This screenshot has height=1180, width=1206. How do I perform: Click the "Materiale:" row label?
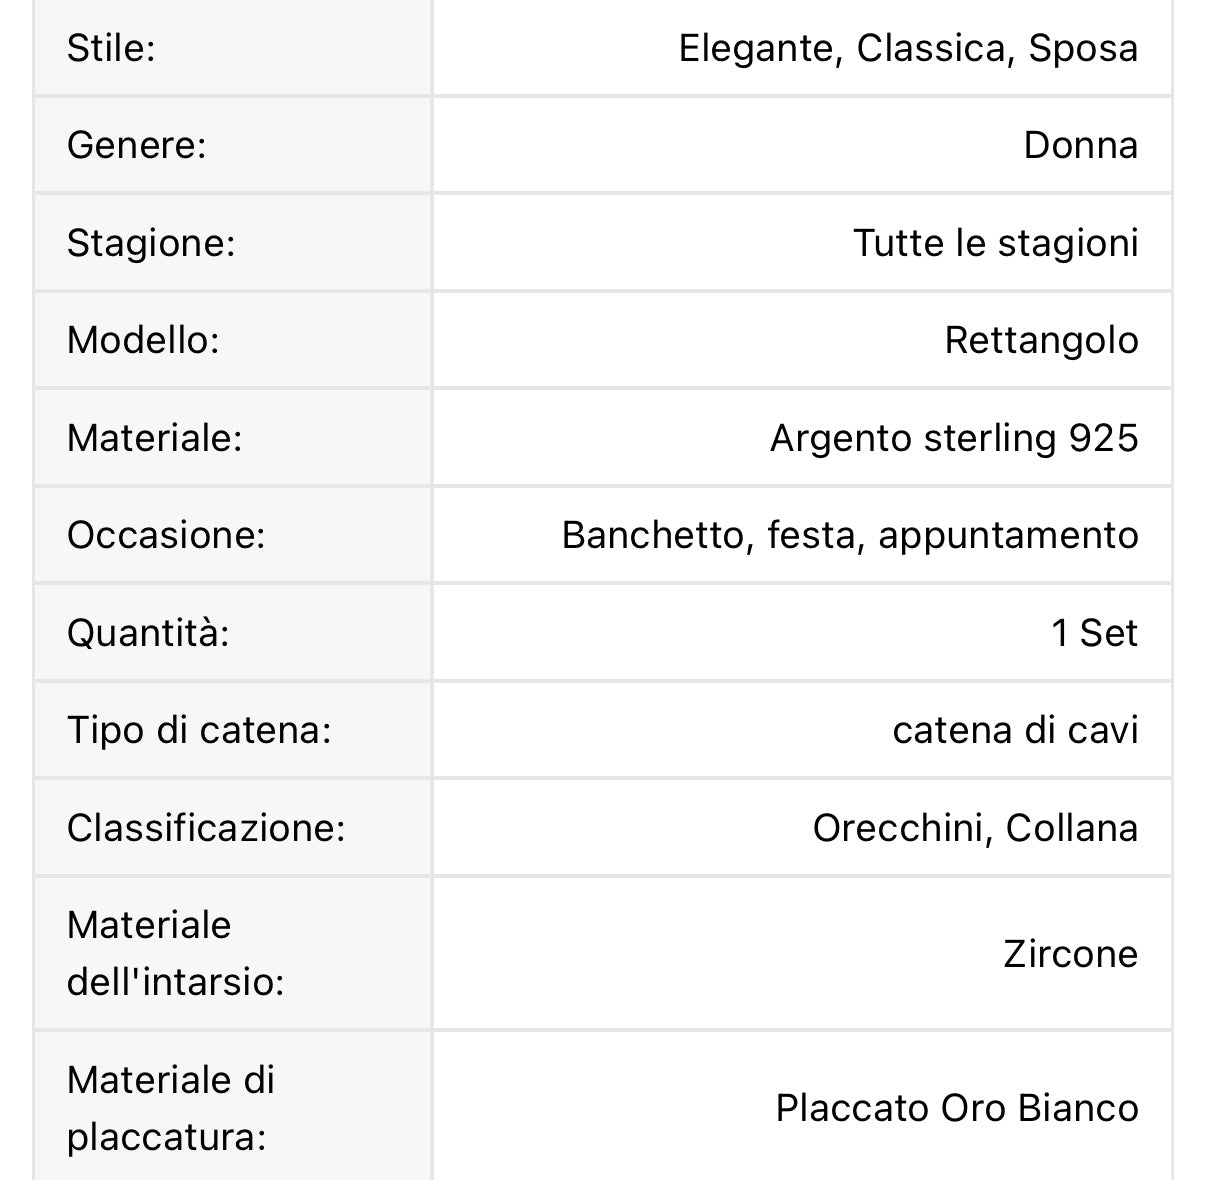155,438
